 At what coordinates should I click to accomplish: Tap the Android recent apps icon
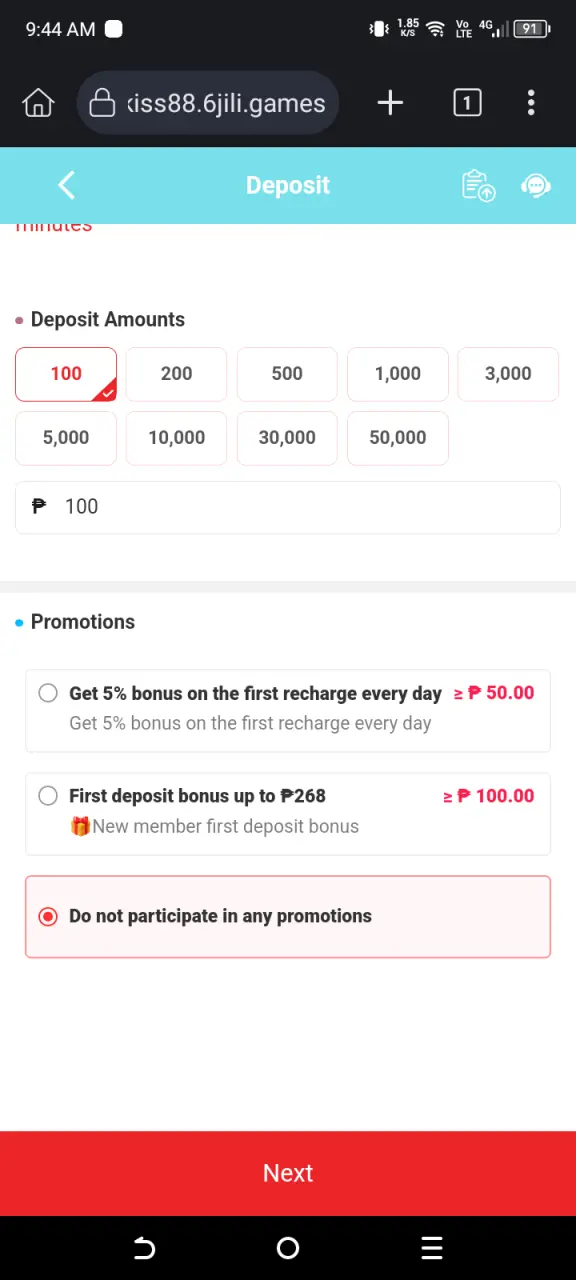coord(432,1248)
